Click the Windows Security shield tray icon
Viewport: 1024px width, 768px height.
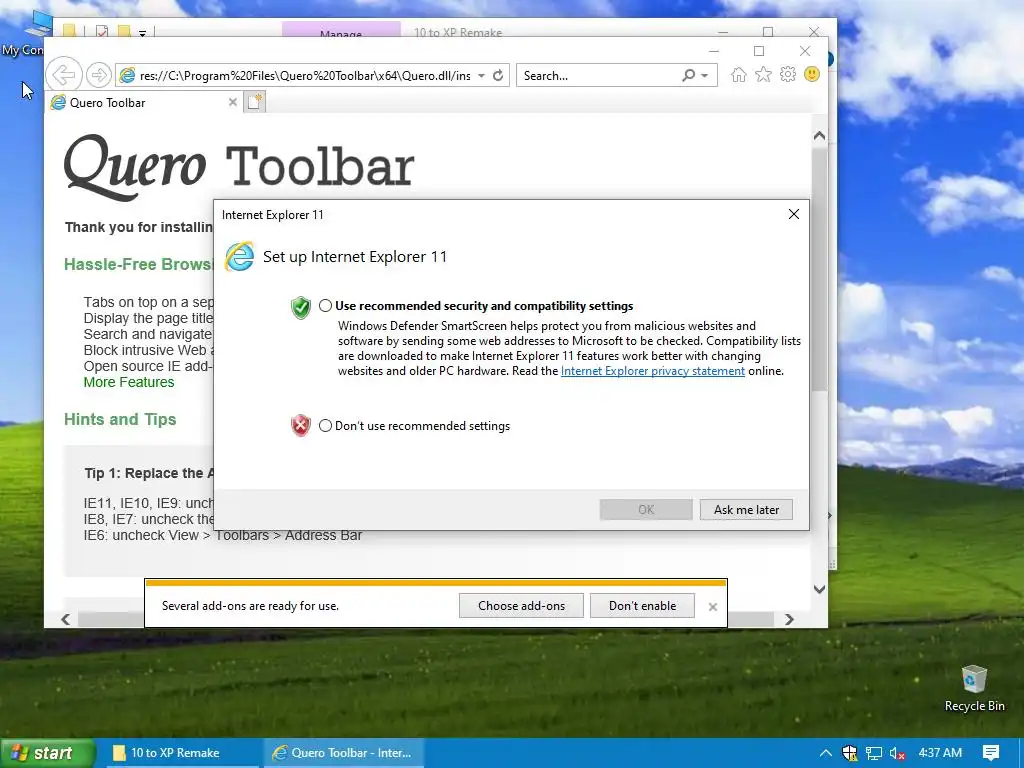(849, 753)
